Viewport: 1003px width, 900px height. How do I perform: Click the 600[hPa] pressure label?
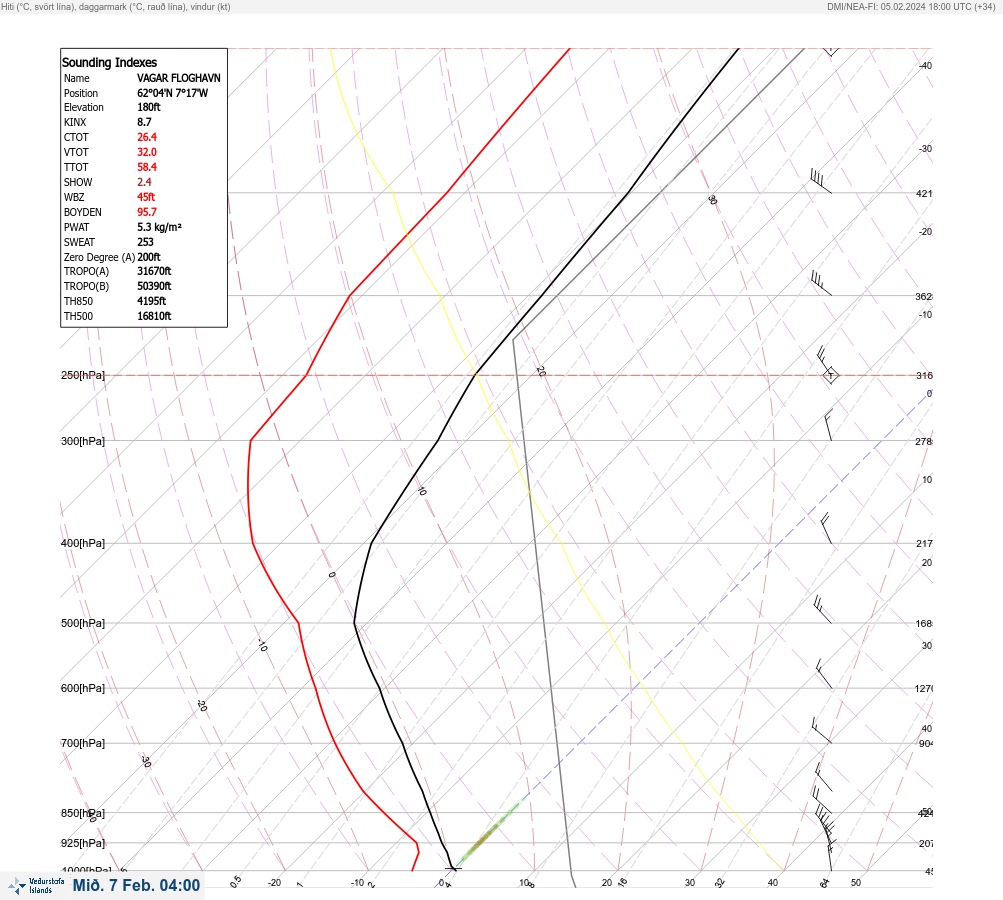point(83,688)
